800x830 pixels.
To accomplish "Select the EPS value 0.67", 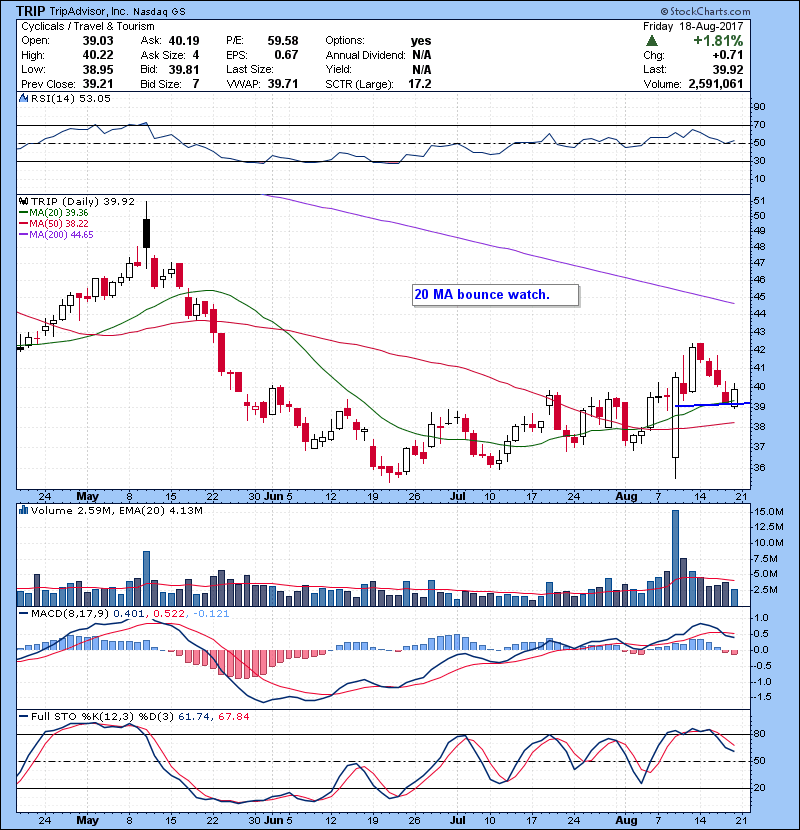I will click(286, 55).
